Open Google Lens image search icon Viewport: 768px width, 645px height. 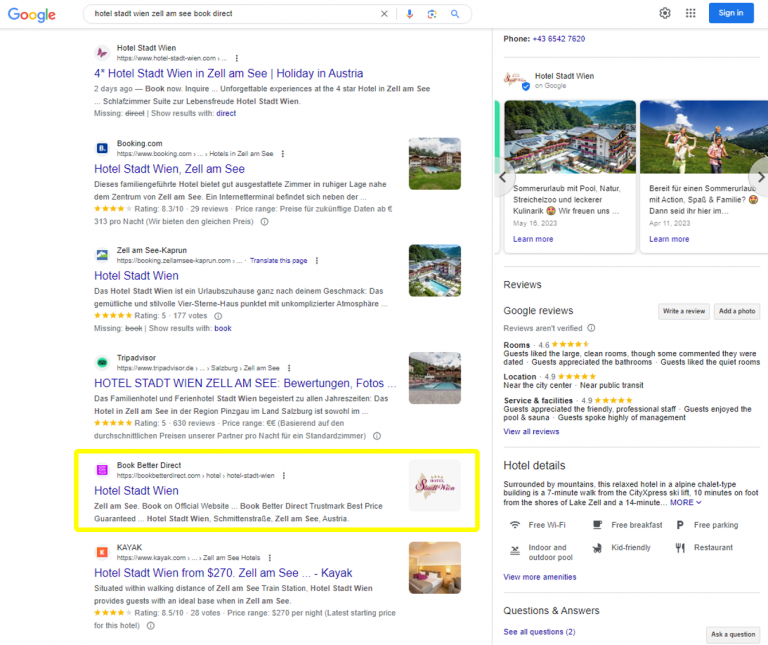coord(432,14)
